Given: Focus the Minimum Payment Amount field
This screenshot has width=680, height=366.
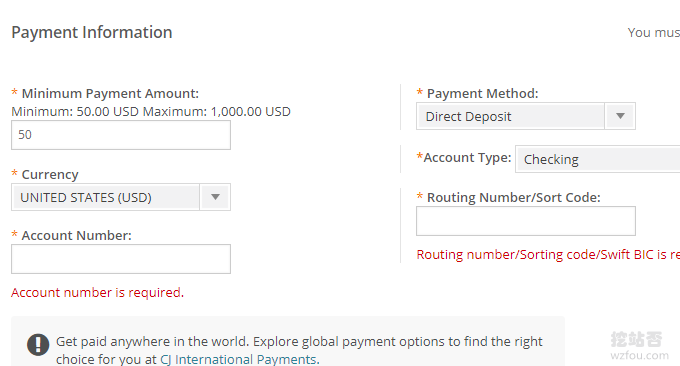Looking at the screenshot, I should point(121,135).
